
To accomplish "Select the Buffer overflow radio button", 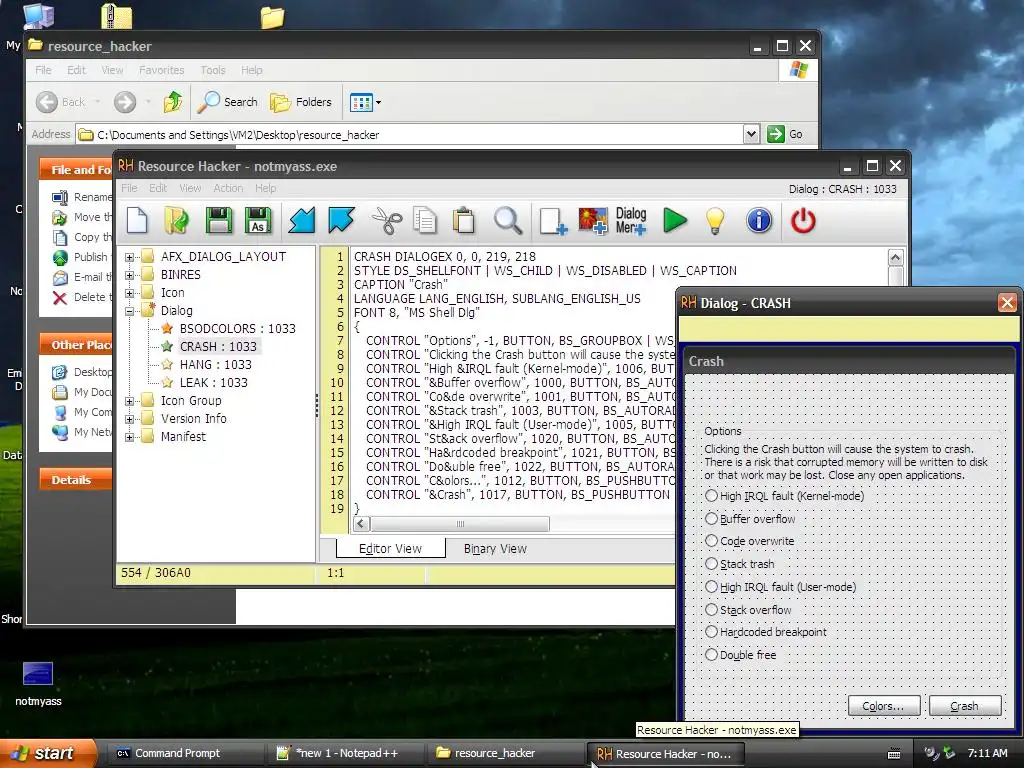I will 711,519.
